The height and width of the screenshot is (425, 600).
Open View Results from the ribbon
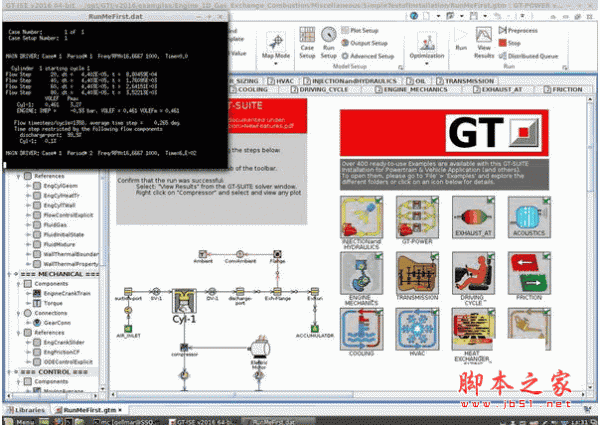pyautogui.click(x=484, y=42)
